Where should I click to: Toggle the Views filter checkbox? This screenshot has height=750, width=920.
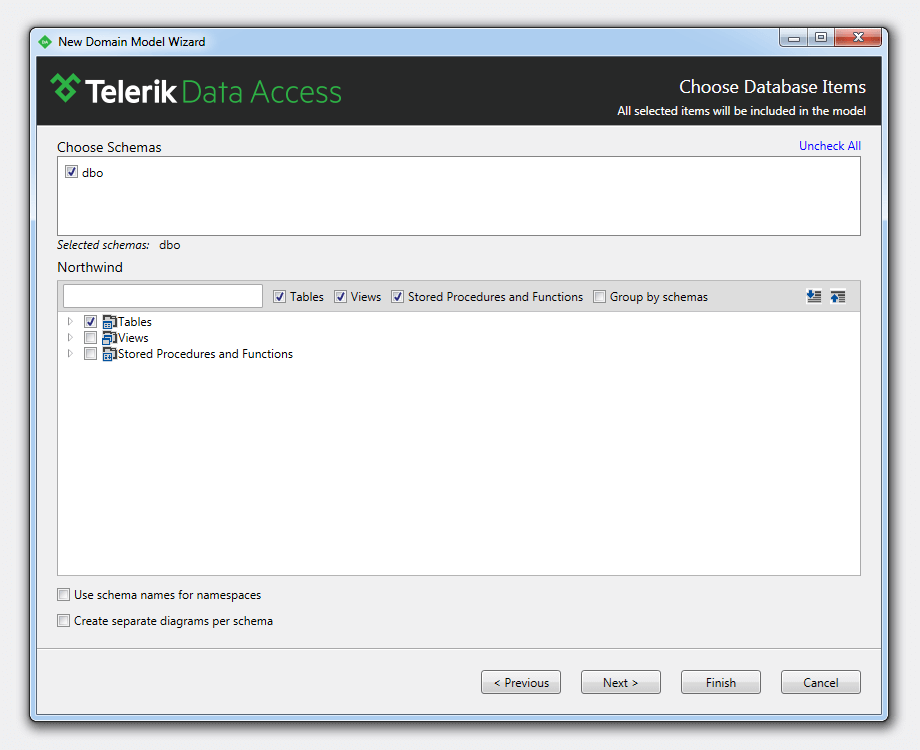pos(340,297)
